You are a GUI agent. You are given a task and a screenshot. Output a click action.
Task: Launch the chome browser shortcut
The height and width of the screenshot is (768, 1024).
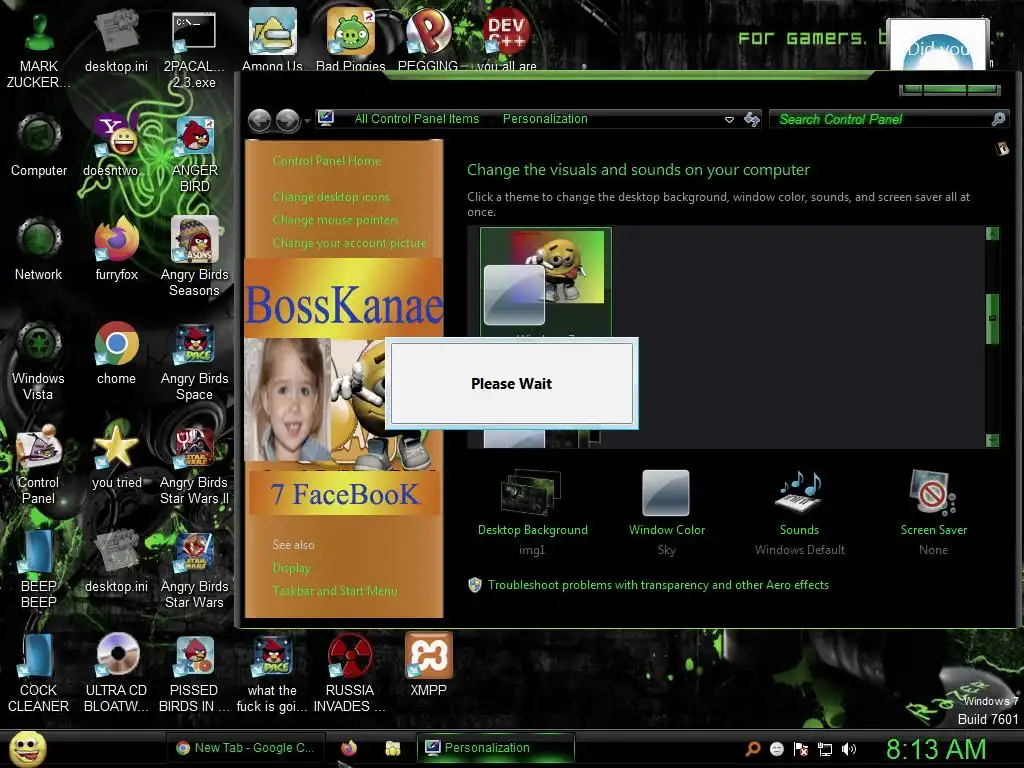[116, 354]
